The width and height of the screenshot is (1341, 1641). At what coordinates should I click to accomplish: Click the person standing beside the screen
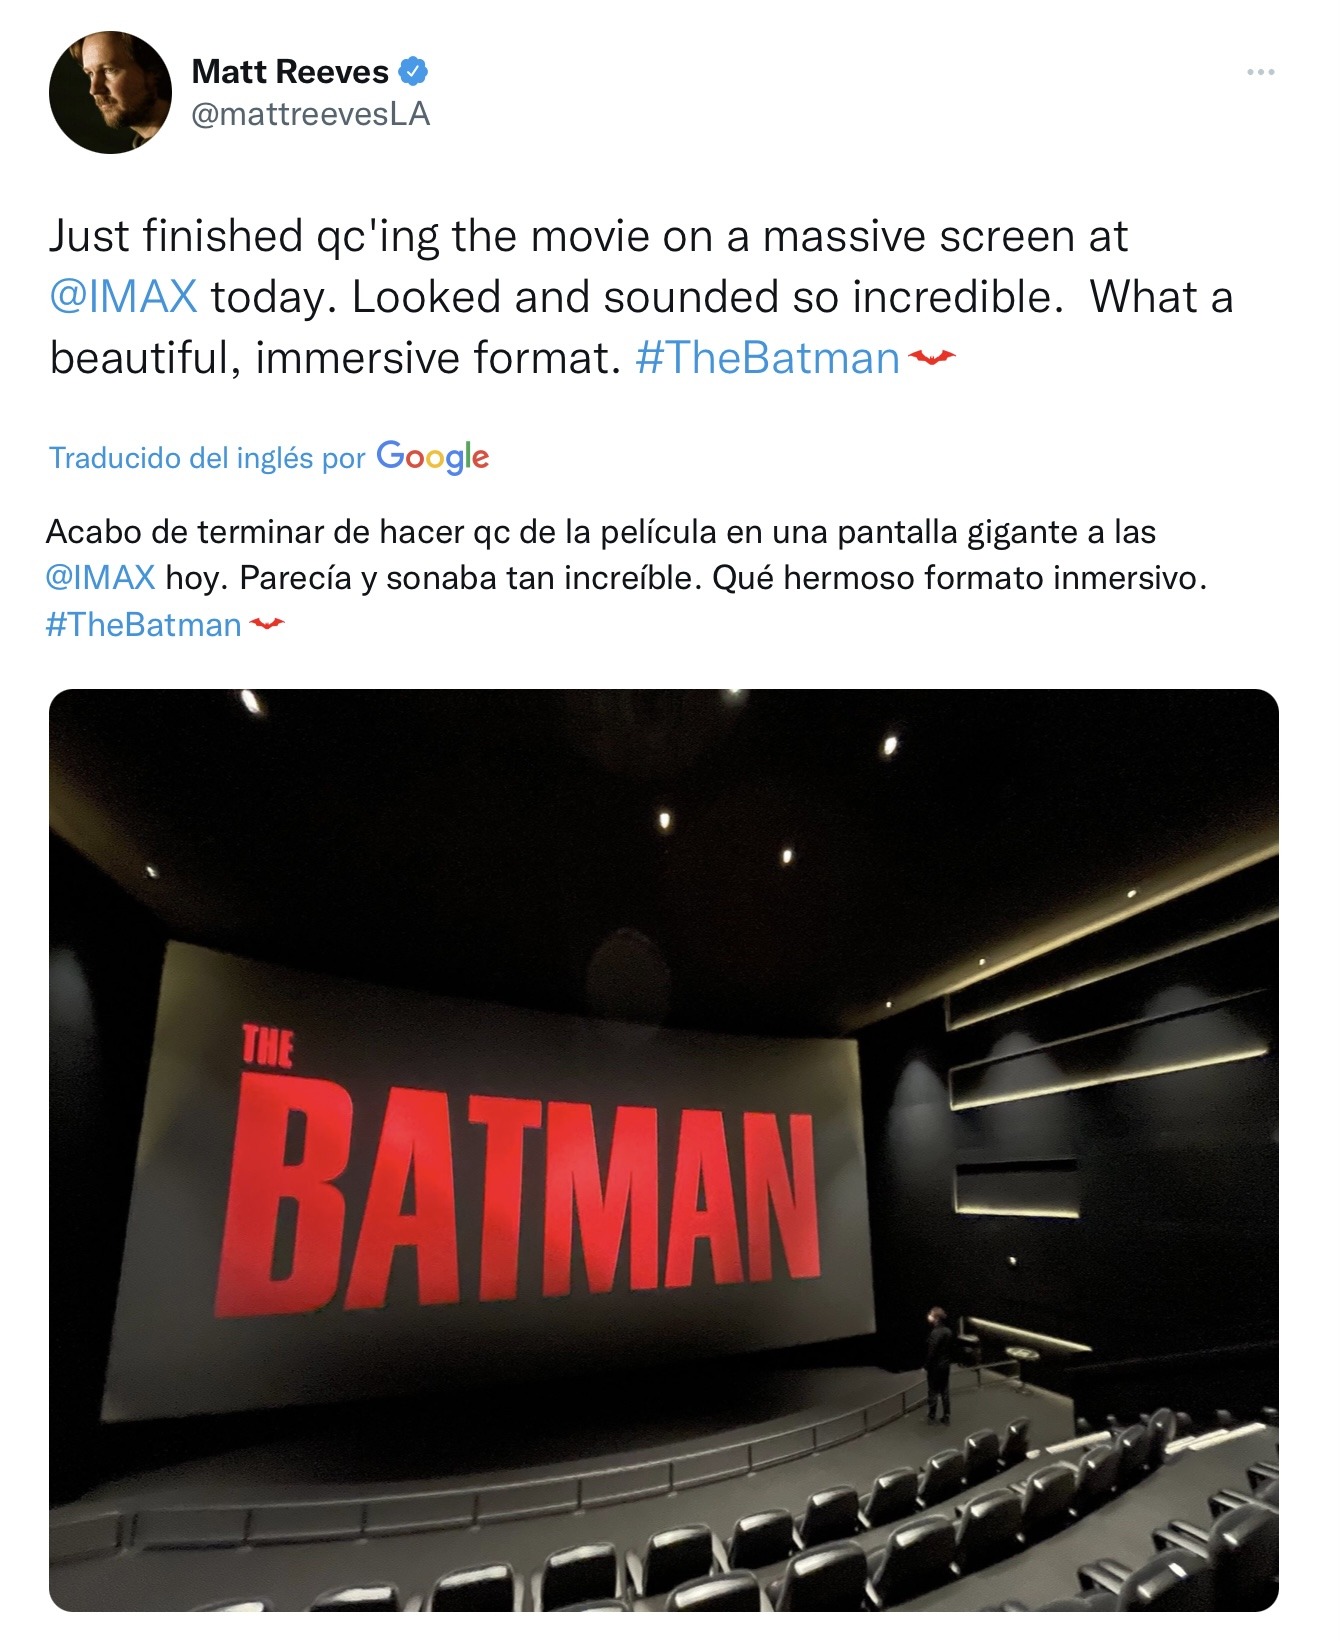(x=937, y=1364)
